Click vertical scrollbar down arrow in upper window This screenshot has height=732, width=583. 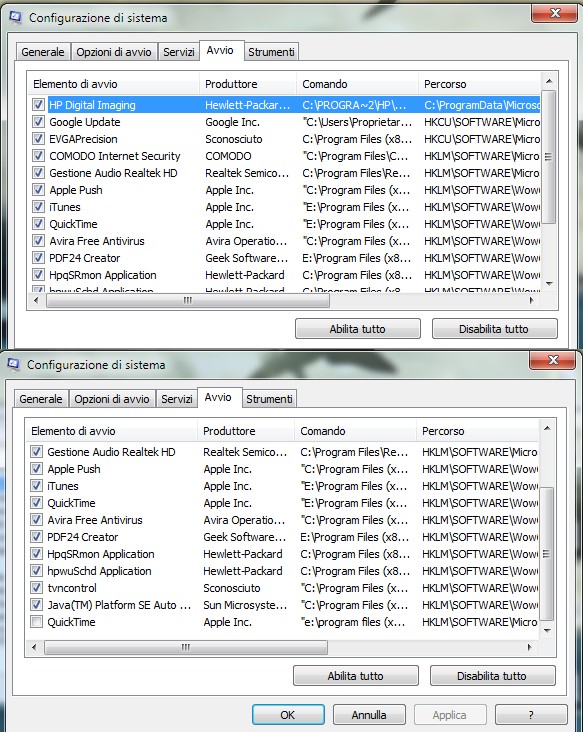549,283
